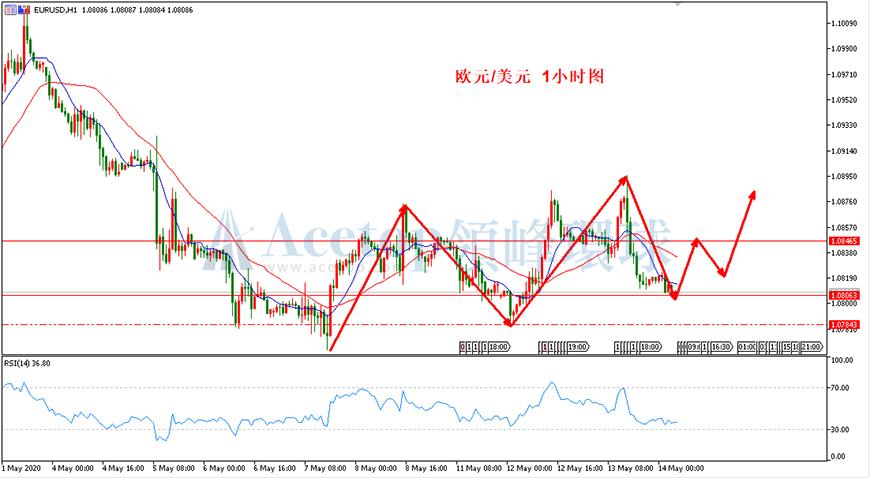Click the 1.10090 price axis value
The image size is (870, 478).
[843, 23]
